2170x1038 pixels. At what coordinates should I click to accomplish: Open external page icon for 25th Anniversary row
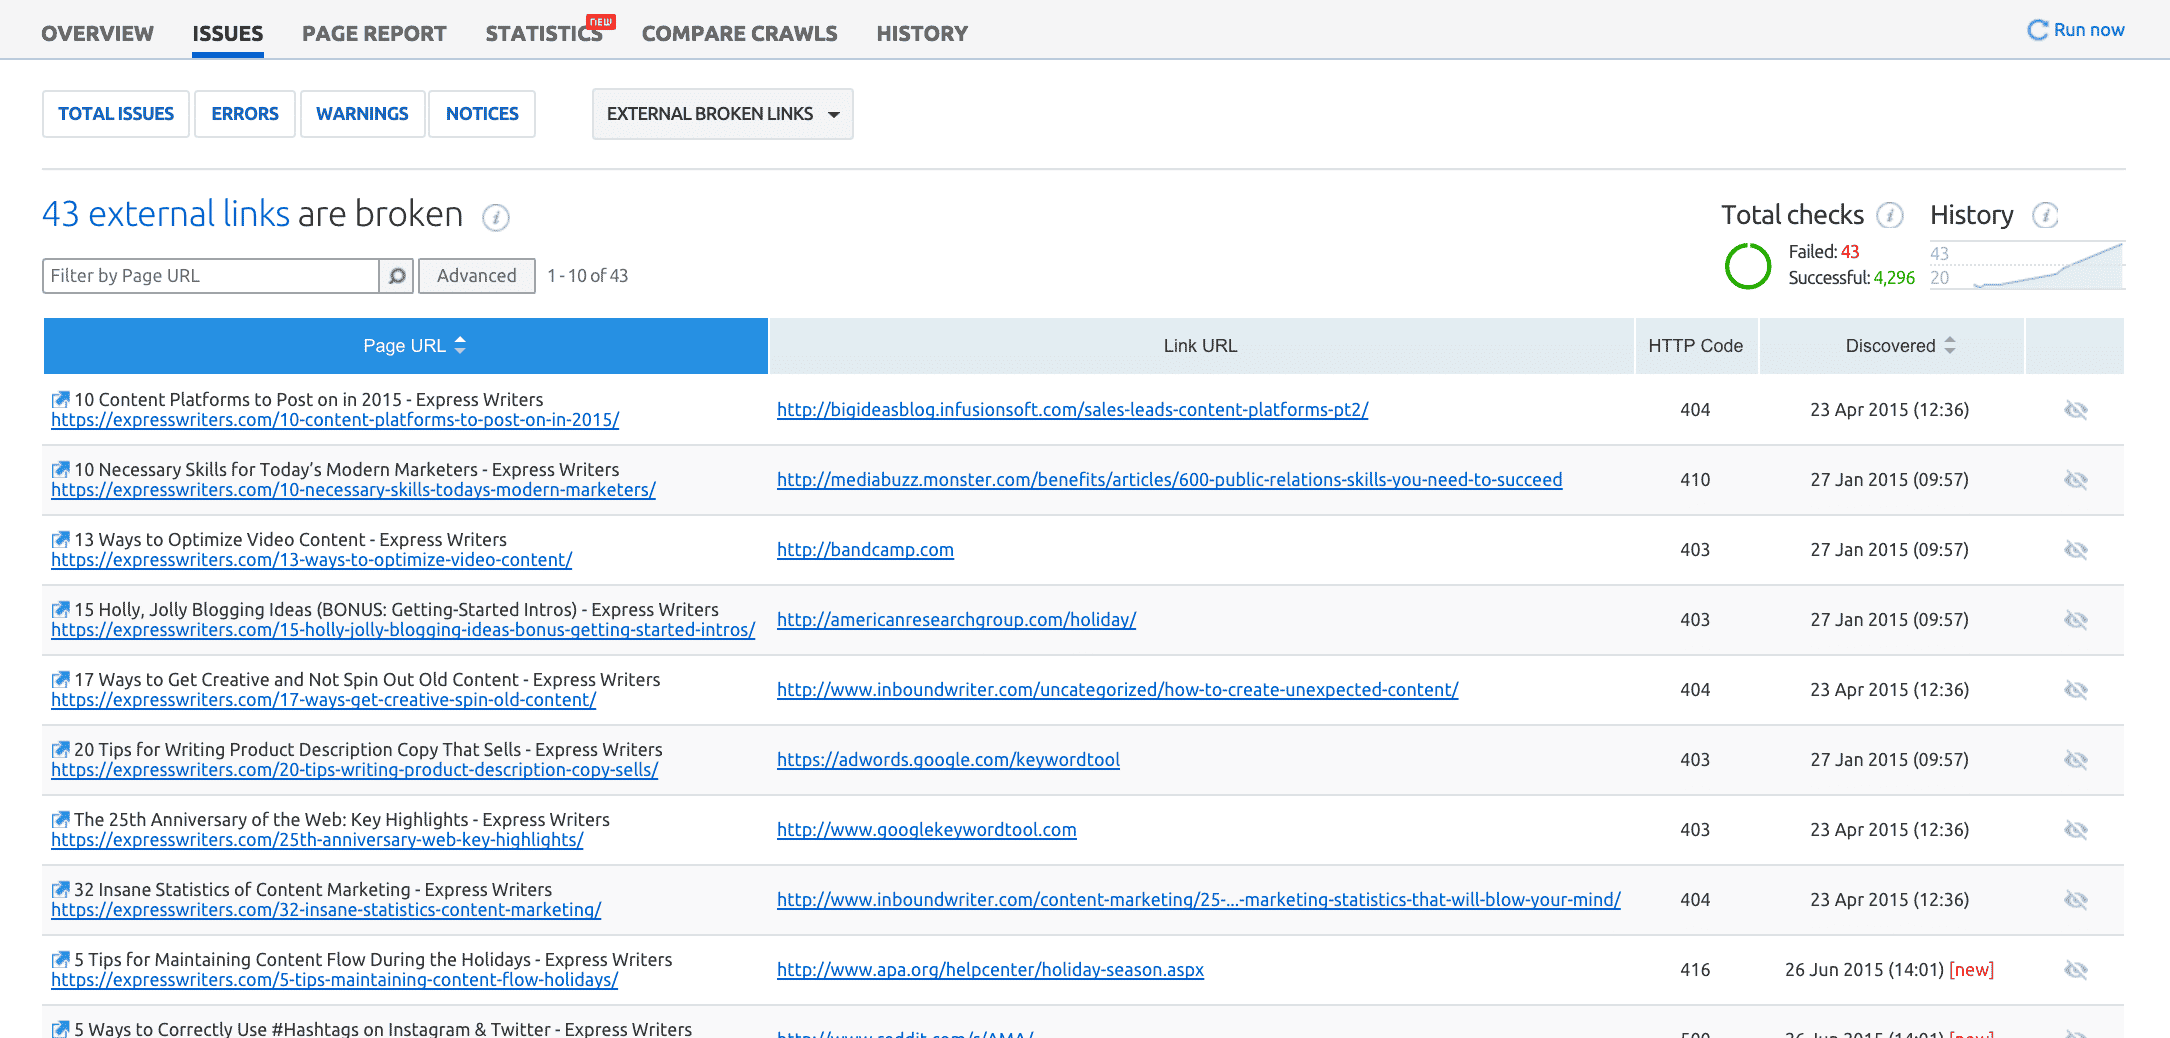(x=61, y=819)
